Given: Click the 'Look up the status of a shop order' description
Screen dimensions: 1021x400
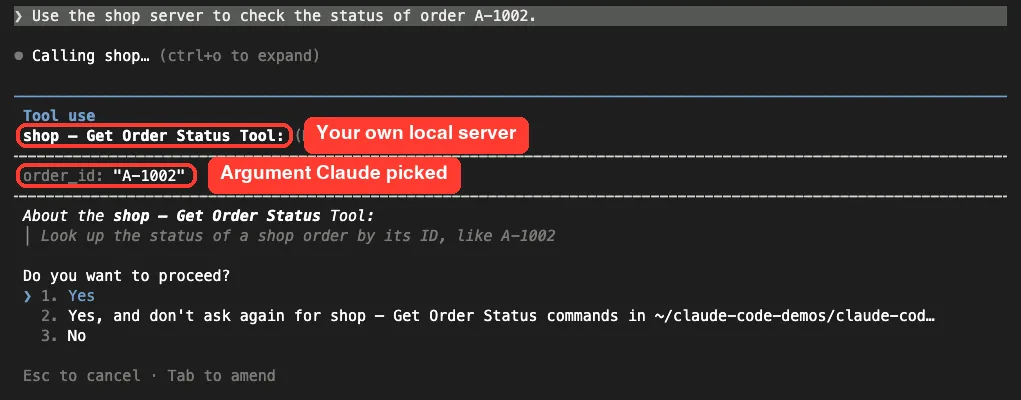Looking at the screenshot, I should pos(298,236).
